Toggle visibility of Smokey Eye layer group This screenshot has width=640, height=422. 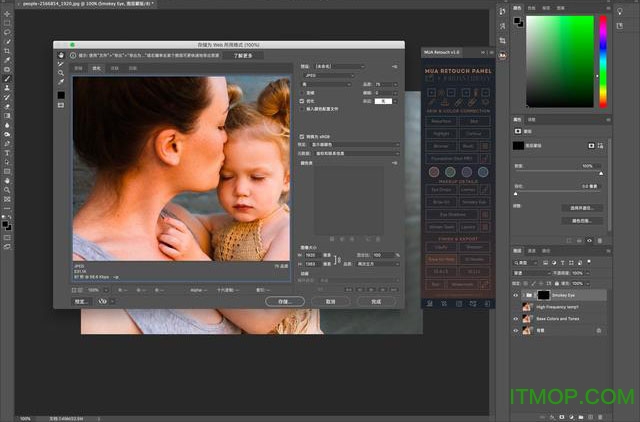coord(516,295)
